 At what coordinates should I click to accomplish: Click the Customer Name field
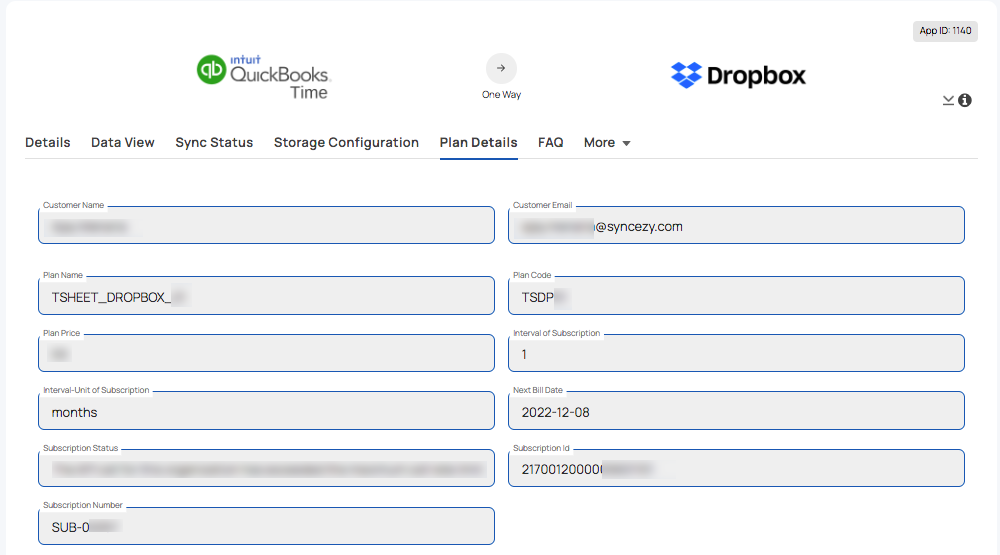[x=267, y=225]
